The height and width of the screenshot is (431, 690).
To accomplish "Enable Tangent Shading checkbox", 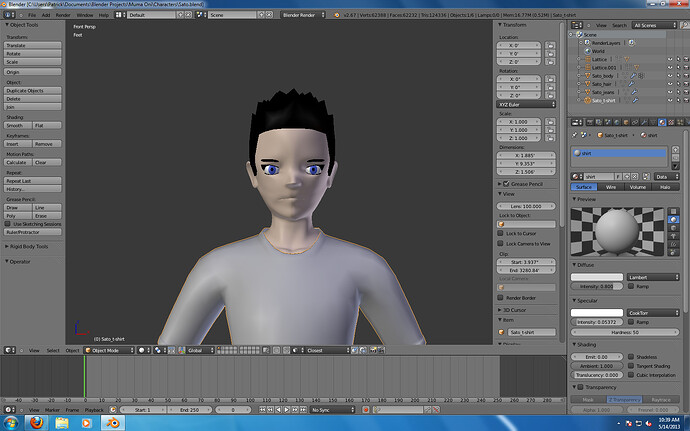I will click(x=631, y=366).
